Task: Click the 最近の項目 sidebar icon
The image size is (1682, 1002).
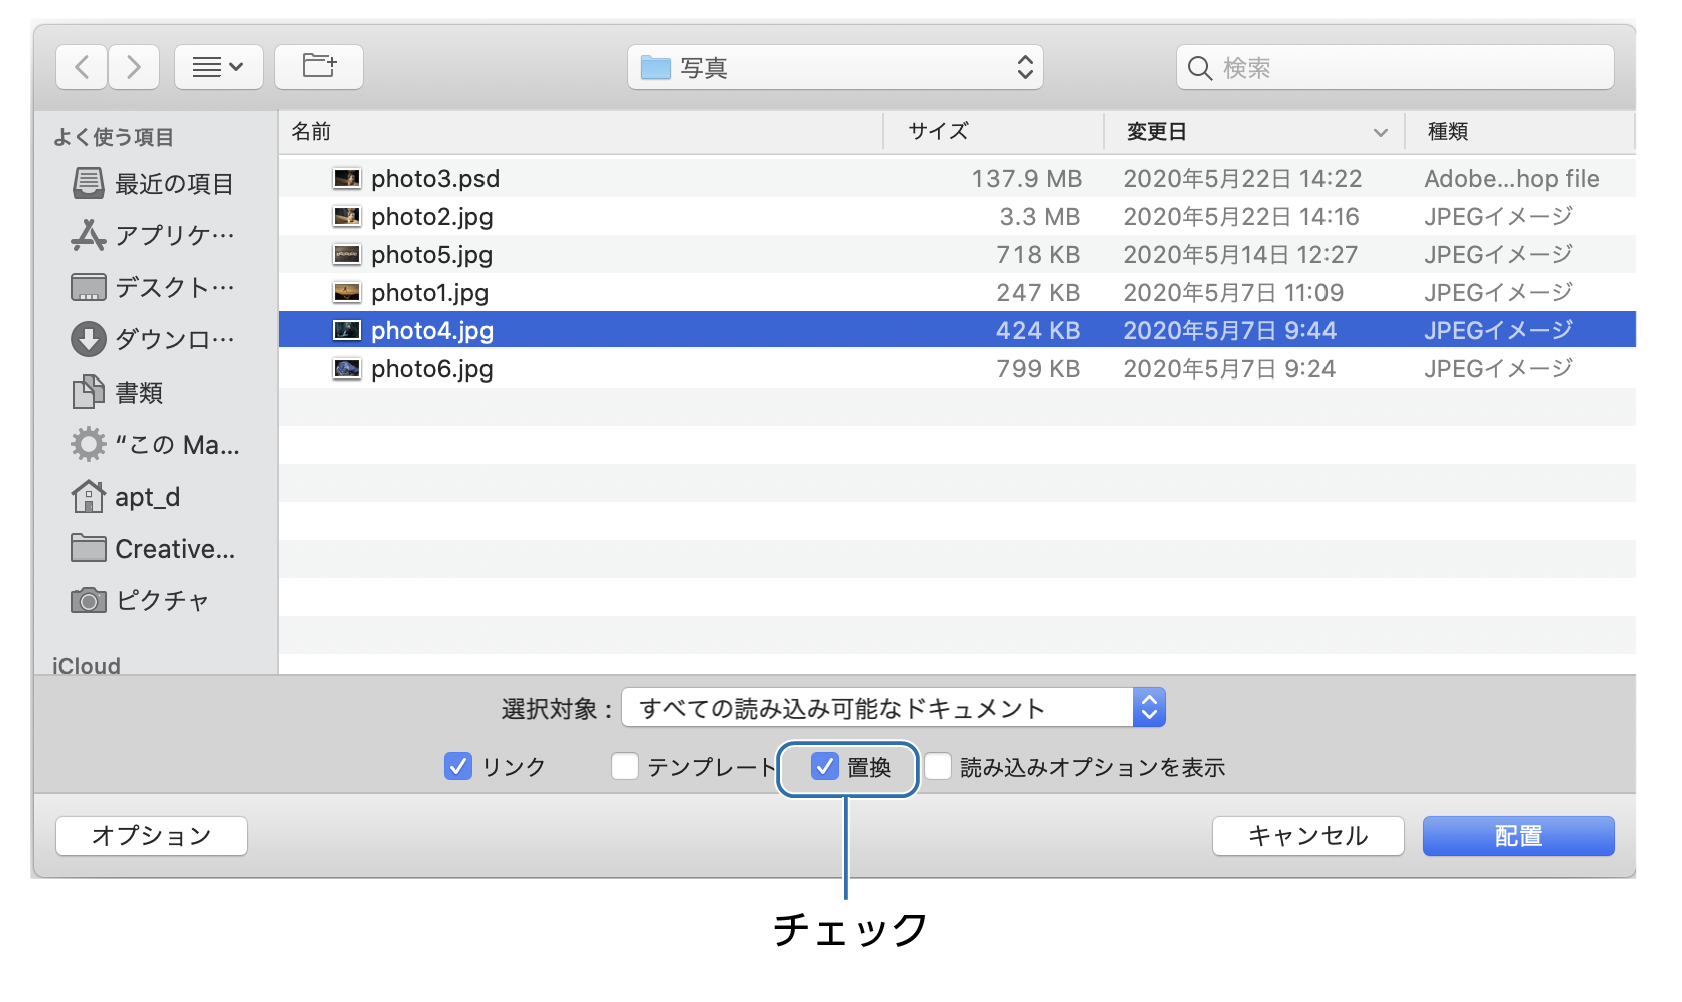Action: coord(89,183)
